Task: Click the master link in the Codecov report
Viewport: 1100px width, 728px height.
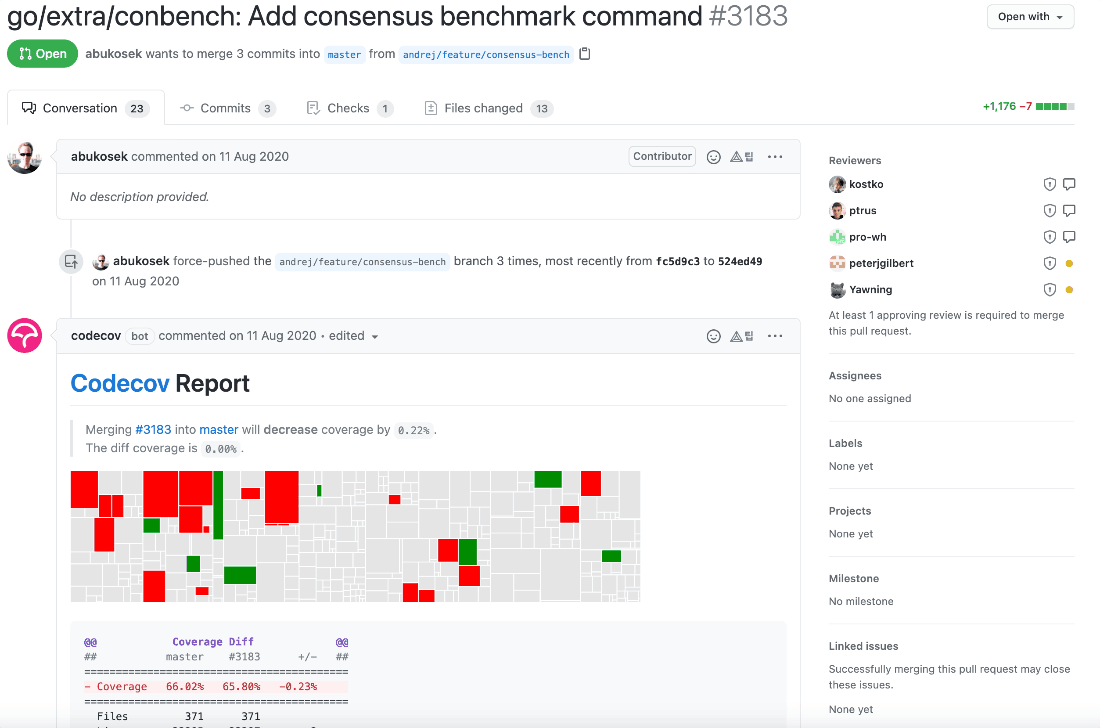Action: coord(219,429)
